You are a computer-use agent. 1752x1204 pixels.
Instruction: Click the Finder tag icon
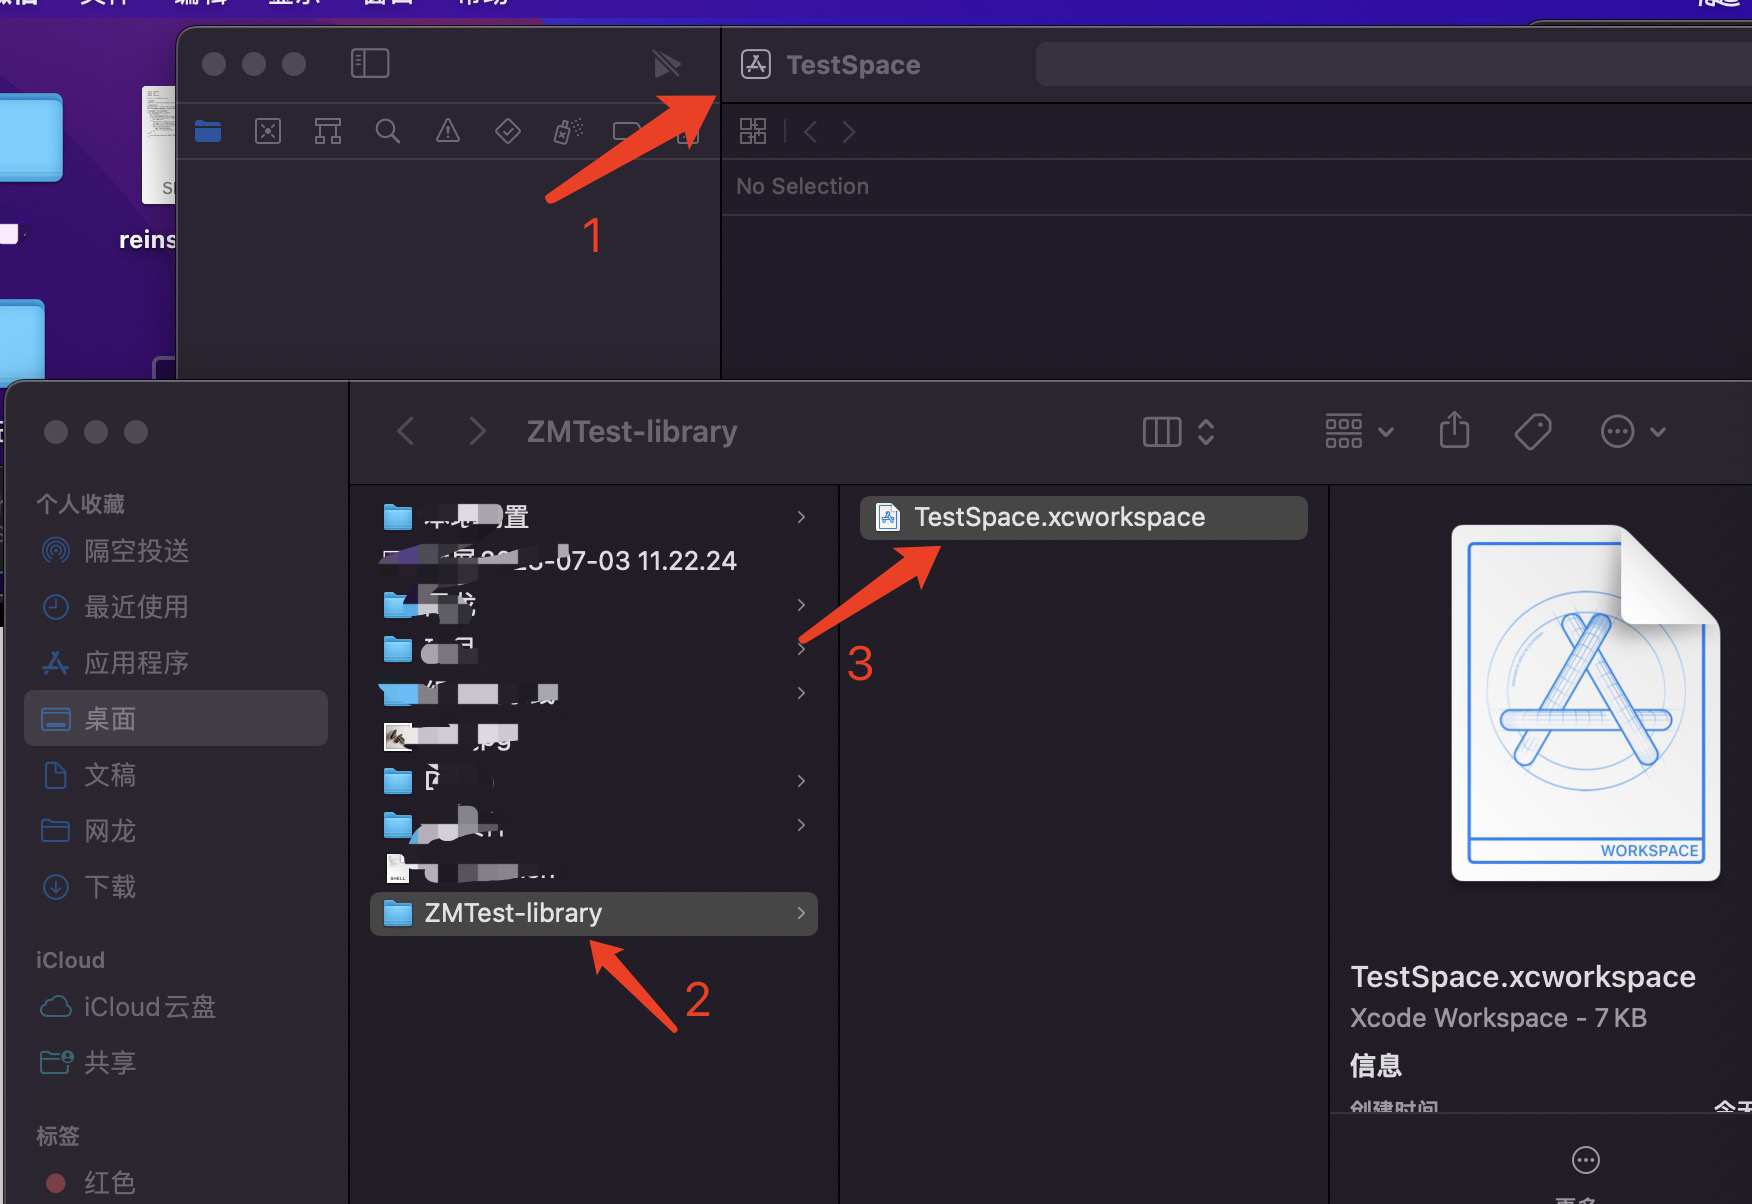click(x=1532, y=432)
